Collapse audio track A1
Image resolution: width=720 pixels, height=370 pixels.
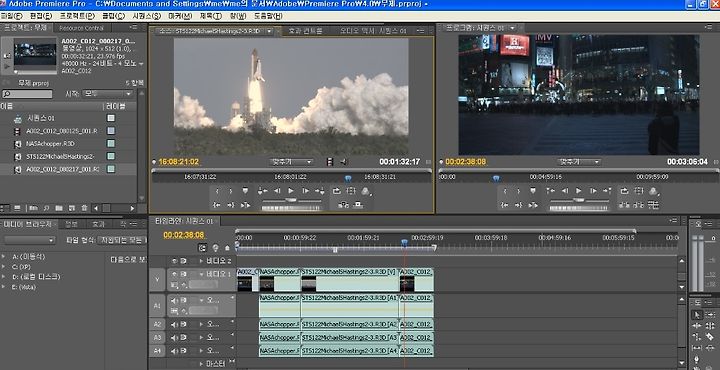pyautogui.click(x=202, y=300)
